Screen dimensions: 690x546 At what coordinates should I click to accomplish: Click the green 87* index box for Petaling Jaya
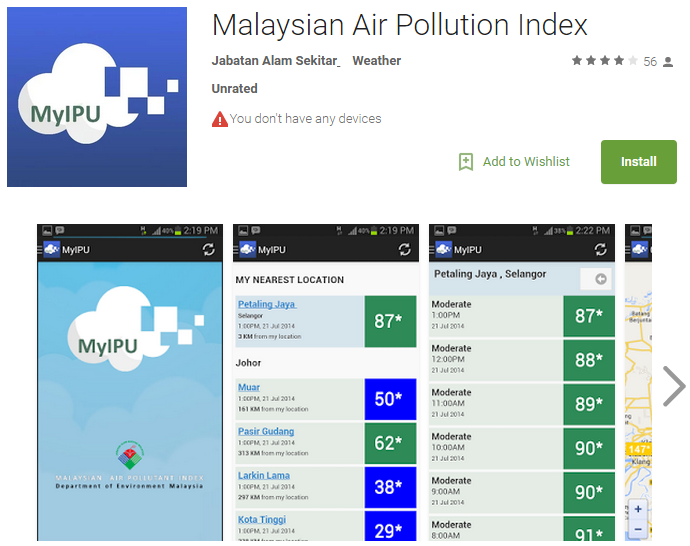tap(390, 321)
